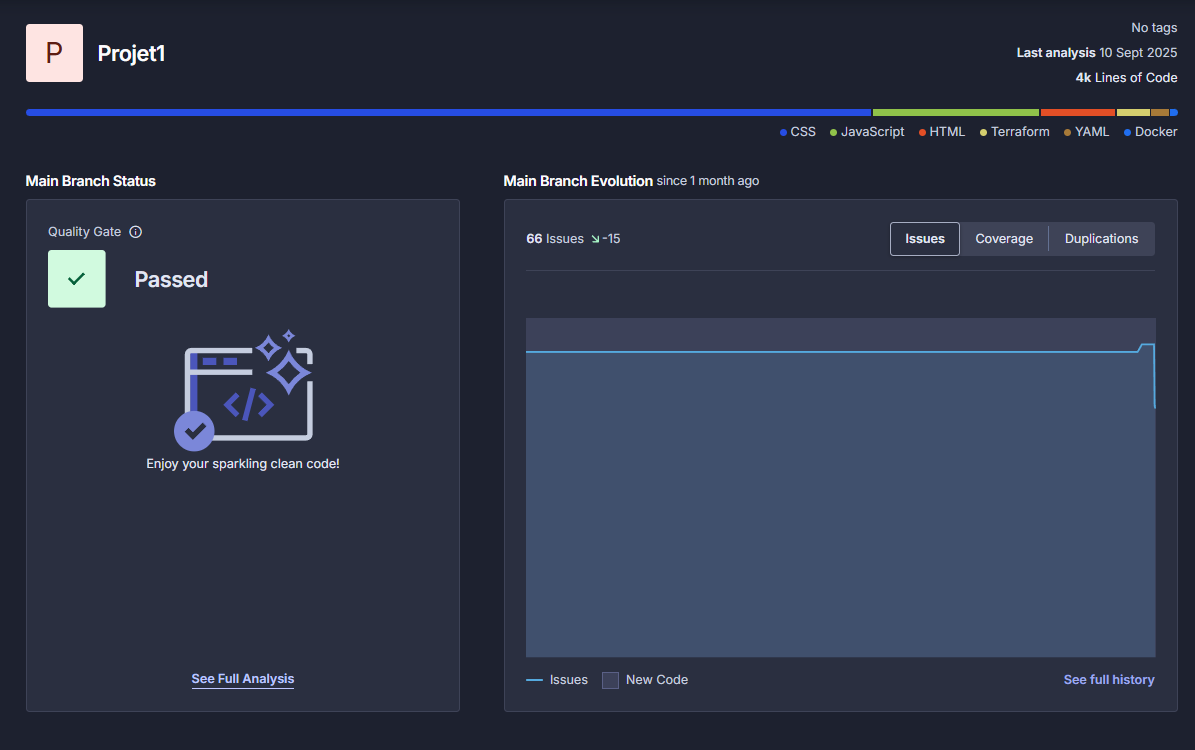Select the Issues tab
The width and height of the screenshot is (1195, 750).
[924, 239]
